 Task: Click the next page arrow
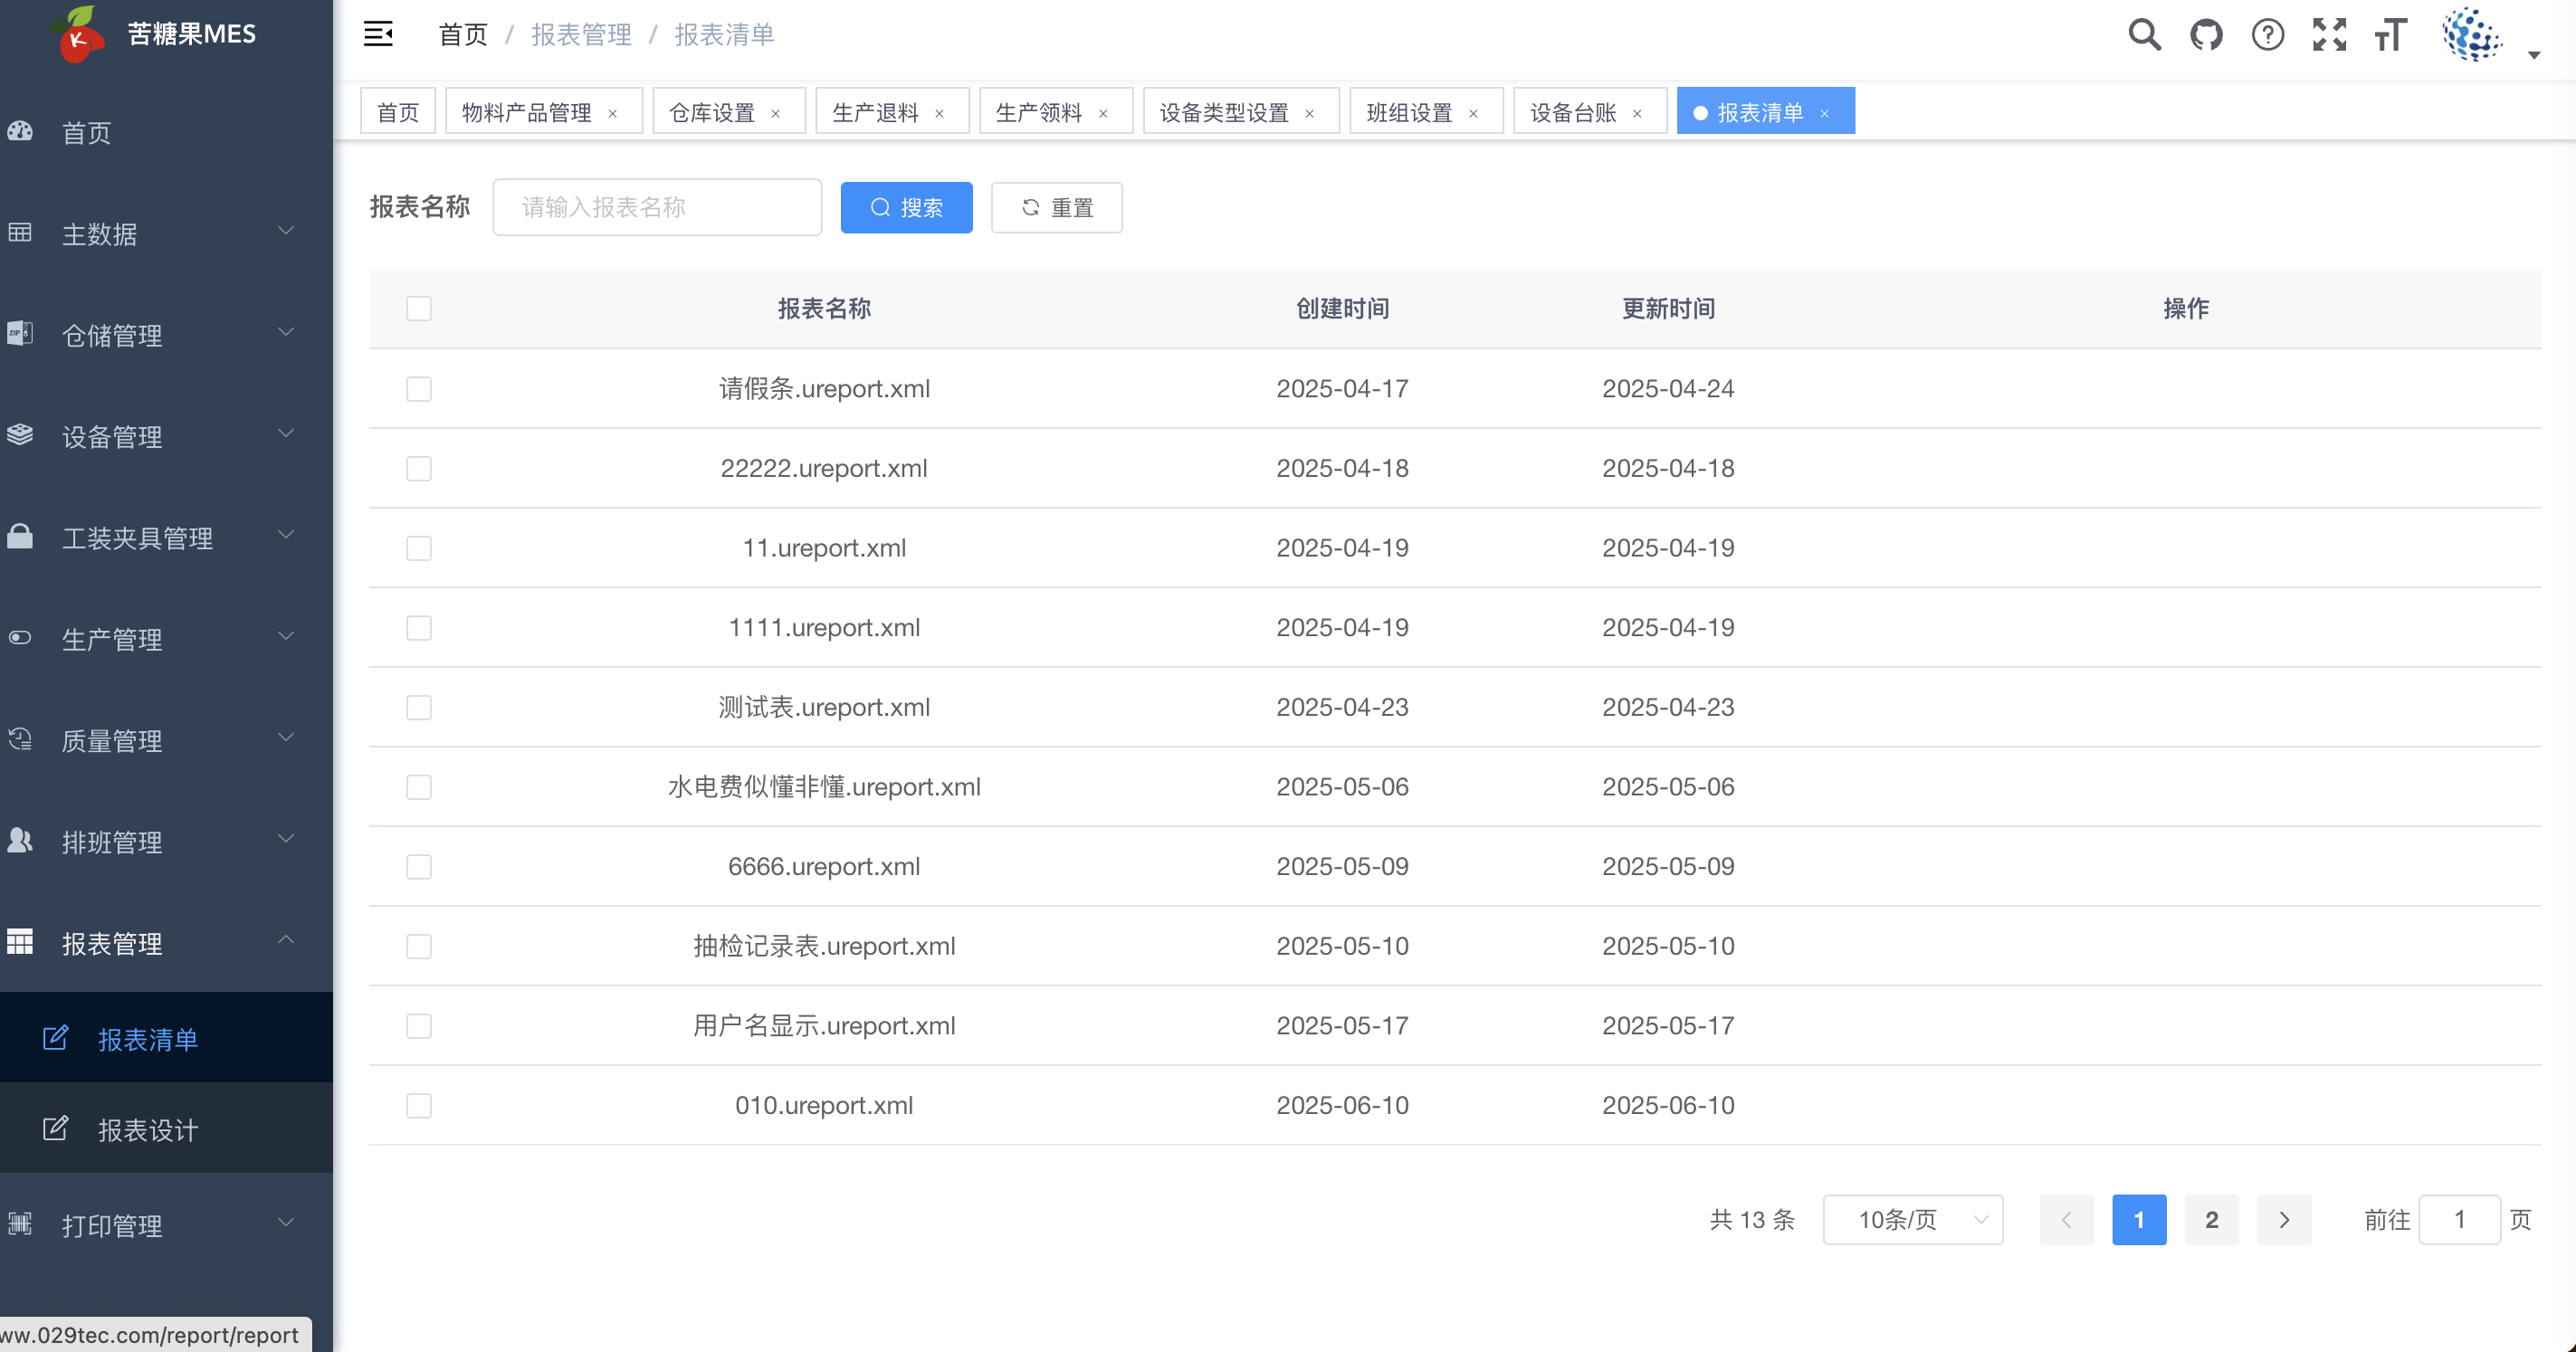coord(2284,1219)
